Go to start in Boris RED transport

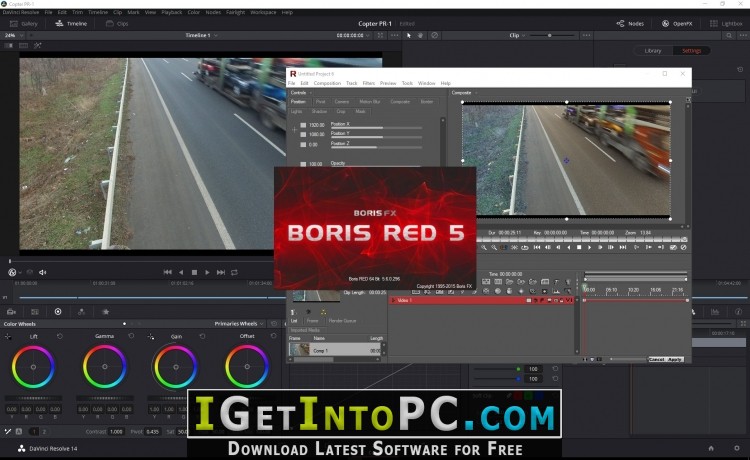pyautogui.click(x=537, y=247)
